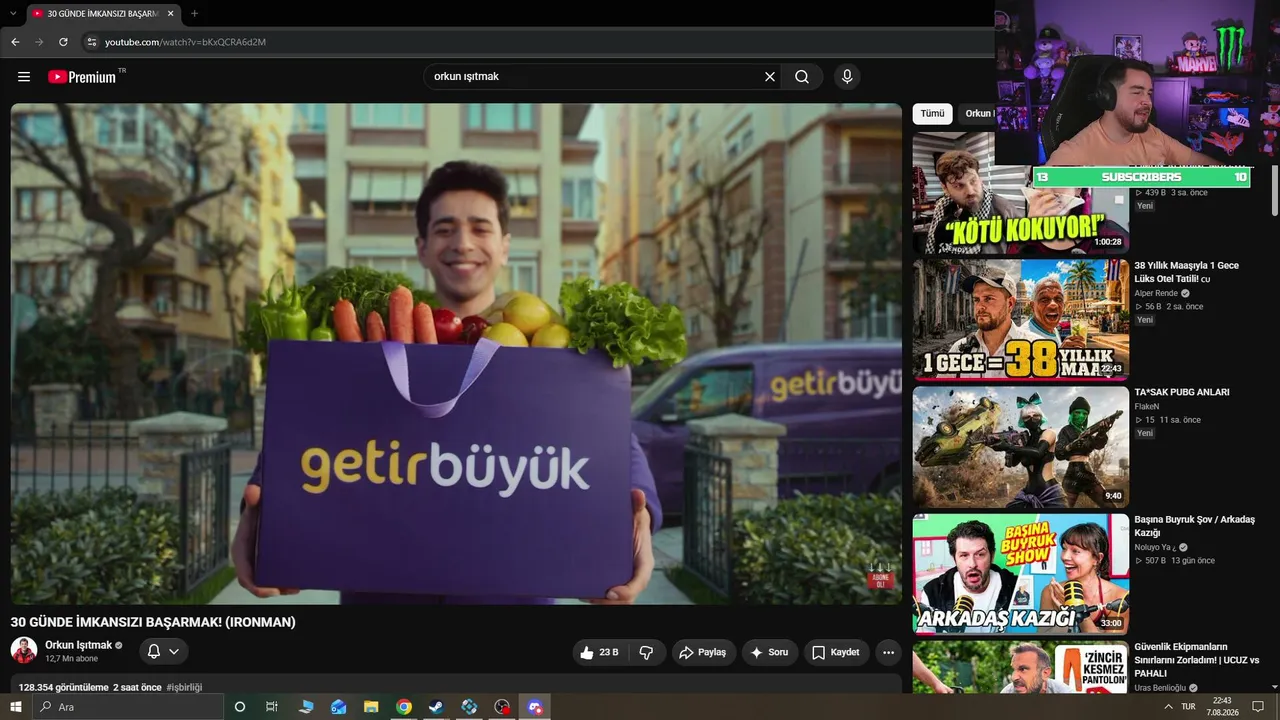The width and height of the screenshot is (1280, 720).
Task: Play the 'KÖTÜ KOKUYOR!' video thumbnail
Action: coord(1021,192)
